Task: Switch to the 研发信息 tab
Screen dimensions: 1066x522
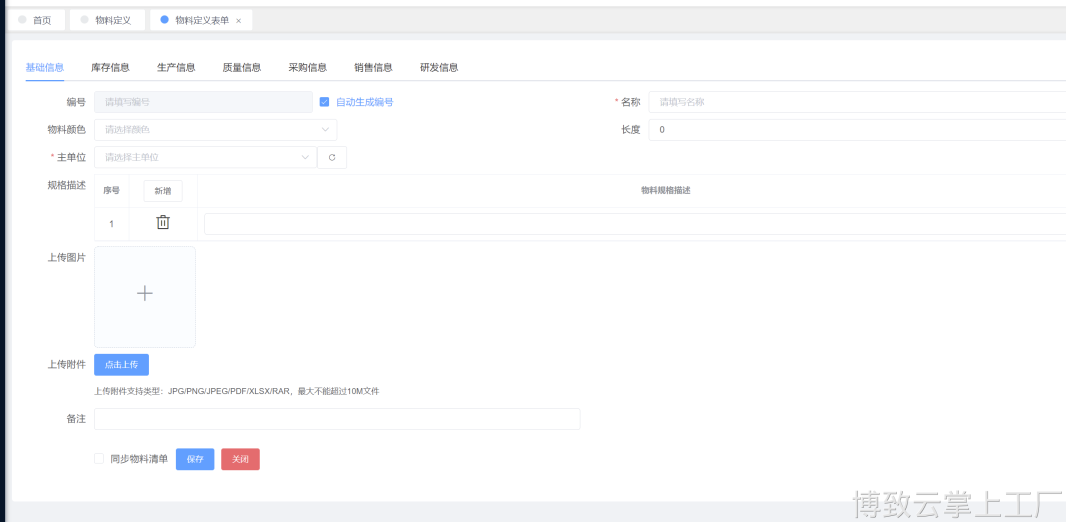Action: pyautogui.click(x=439, y=67)
